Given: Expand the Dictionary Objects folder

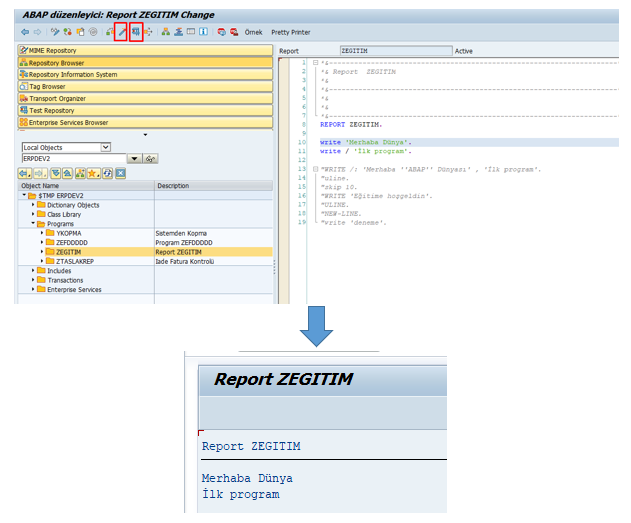Looking at the screenshot, I should 34,205.
